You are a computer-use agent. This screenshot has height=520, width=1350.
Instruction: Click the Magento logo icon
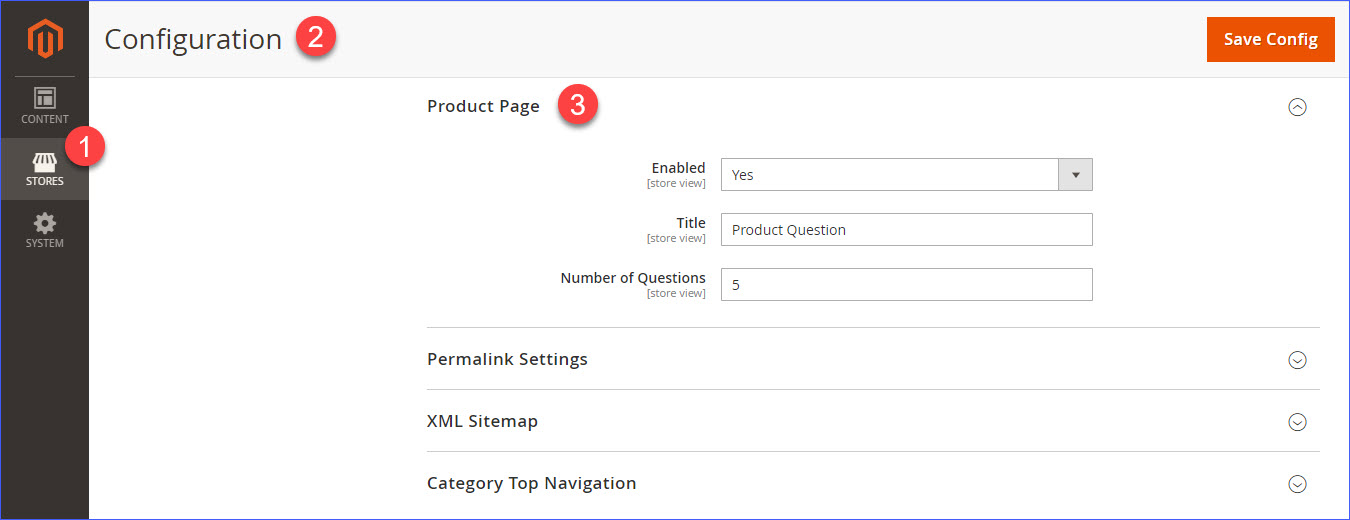coord(45,39)
